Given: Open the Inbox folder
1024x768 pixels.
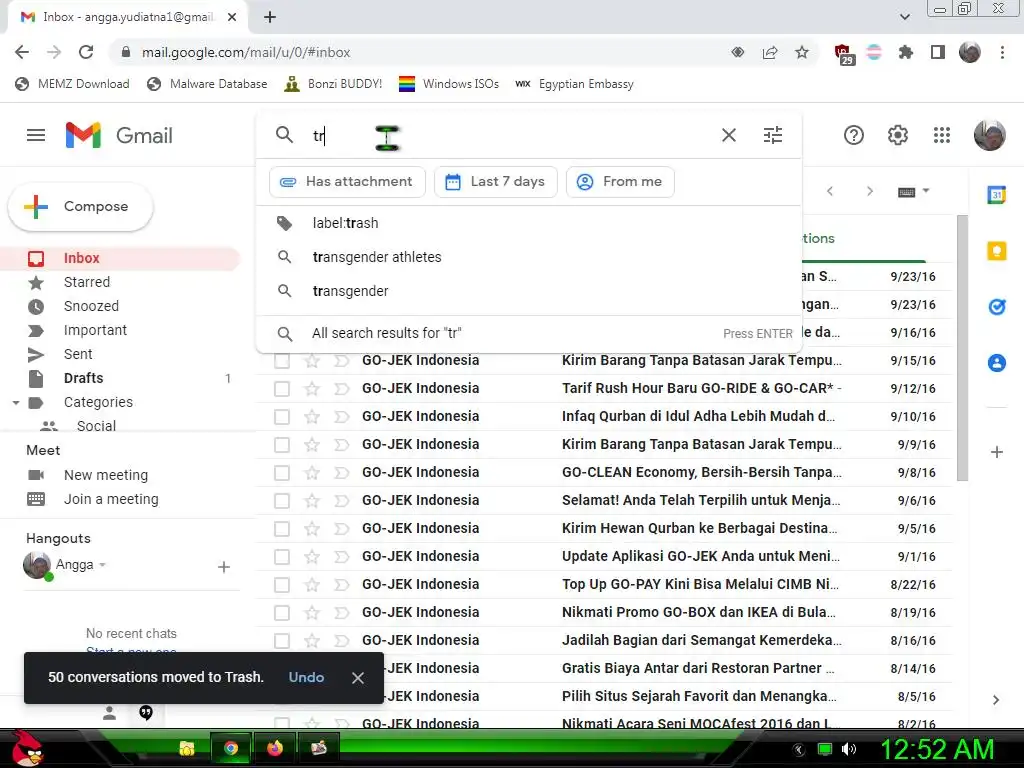Looking at the screenshot, I should click(x=121, y=258).
